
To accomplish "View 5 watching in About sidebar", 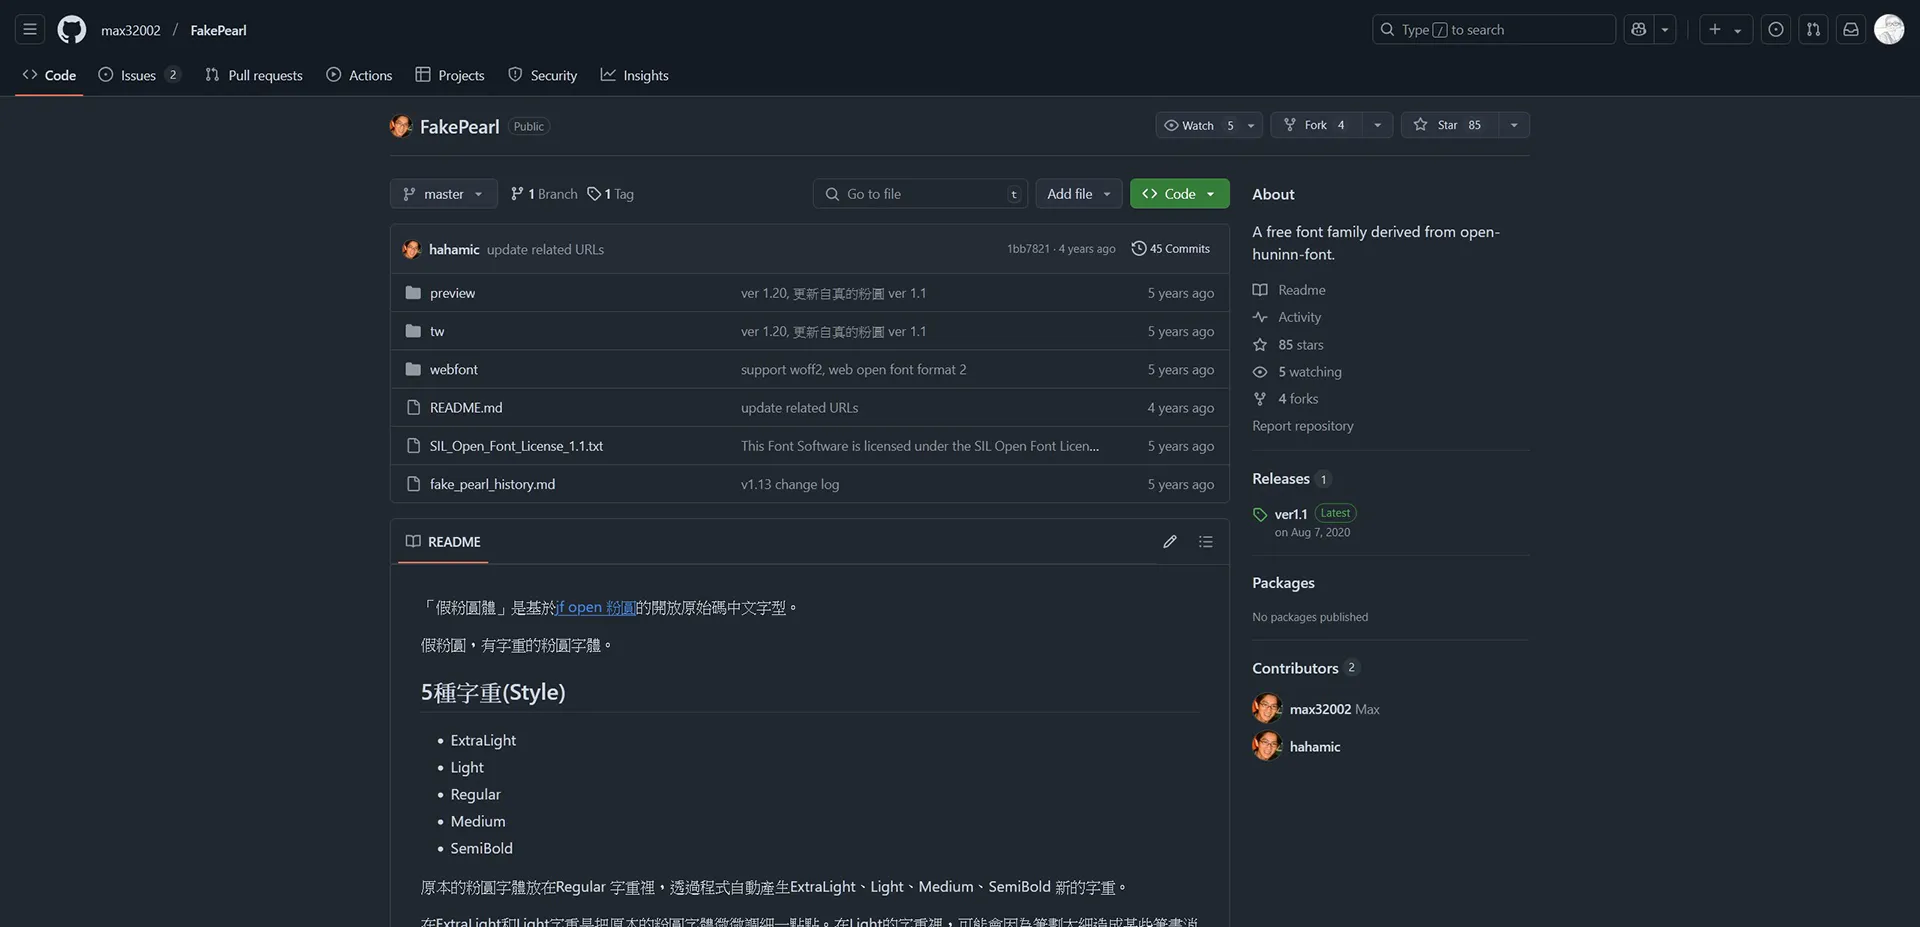I will coord(1297,371).
